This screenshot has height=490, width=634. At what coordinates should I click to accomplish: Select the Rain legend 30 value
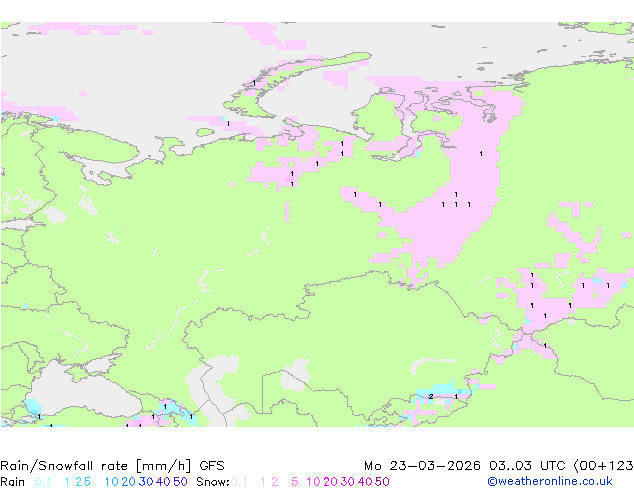tap(146, 482)
